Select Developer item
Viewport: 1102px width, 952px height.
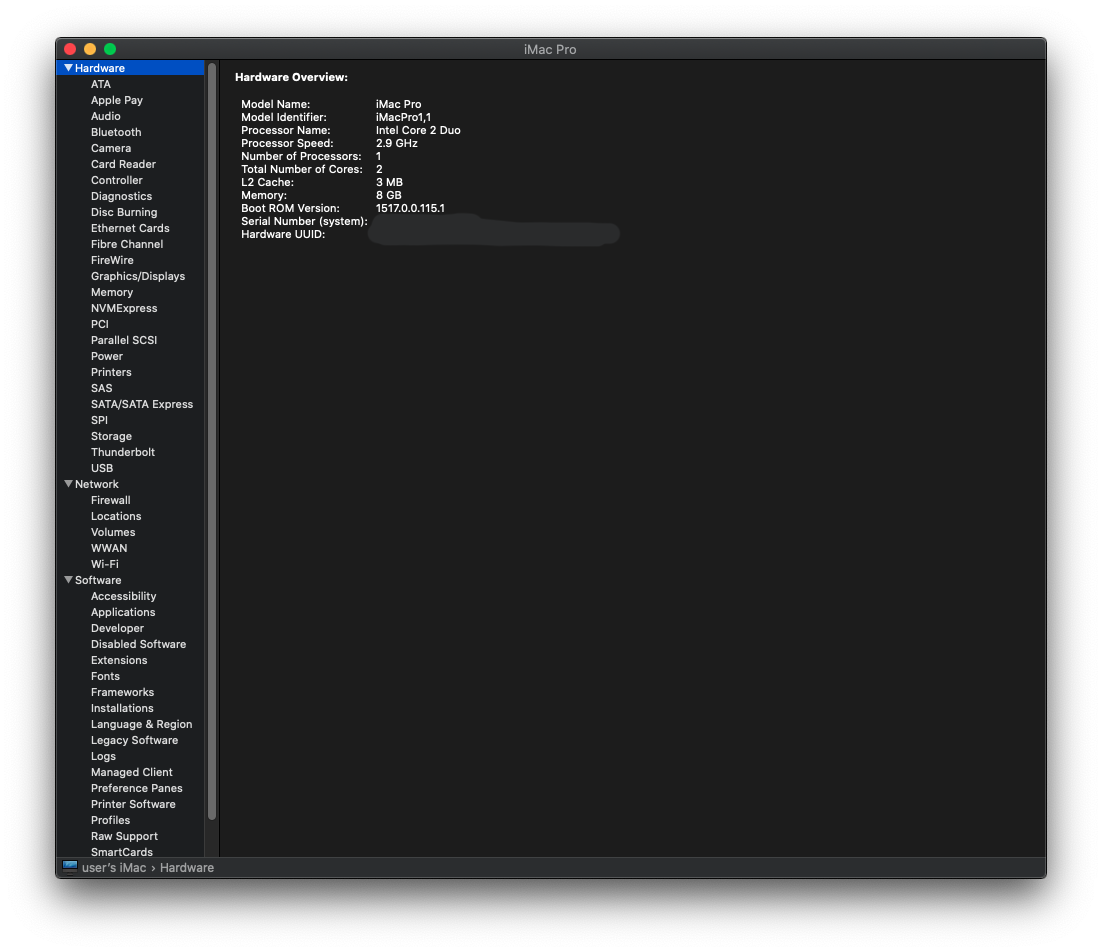pyautogui.click(x=117, y=628)
